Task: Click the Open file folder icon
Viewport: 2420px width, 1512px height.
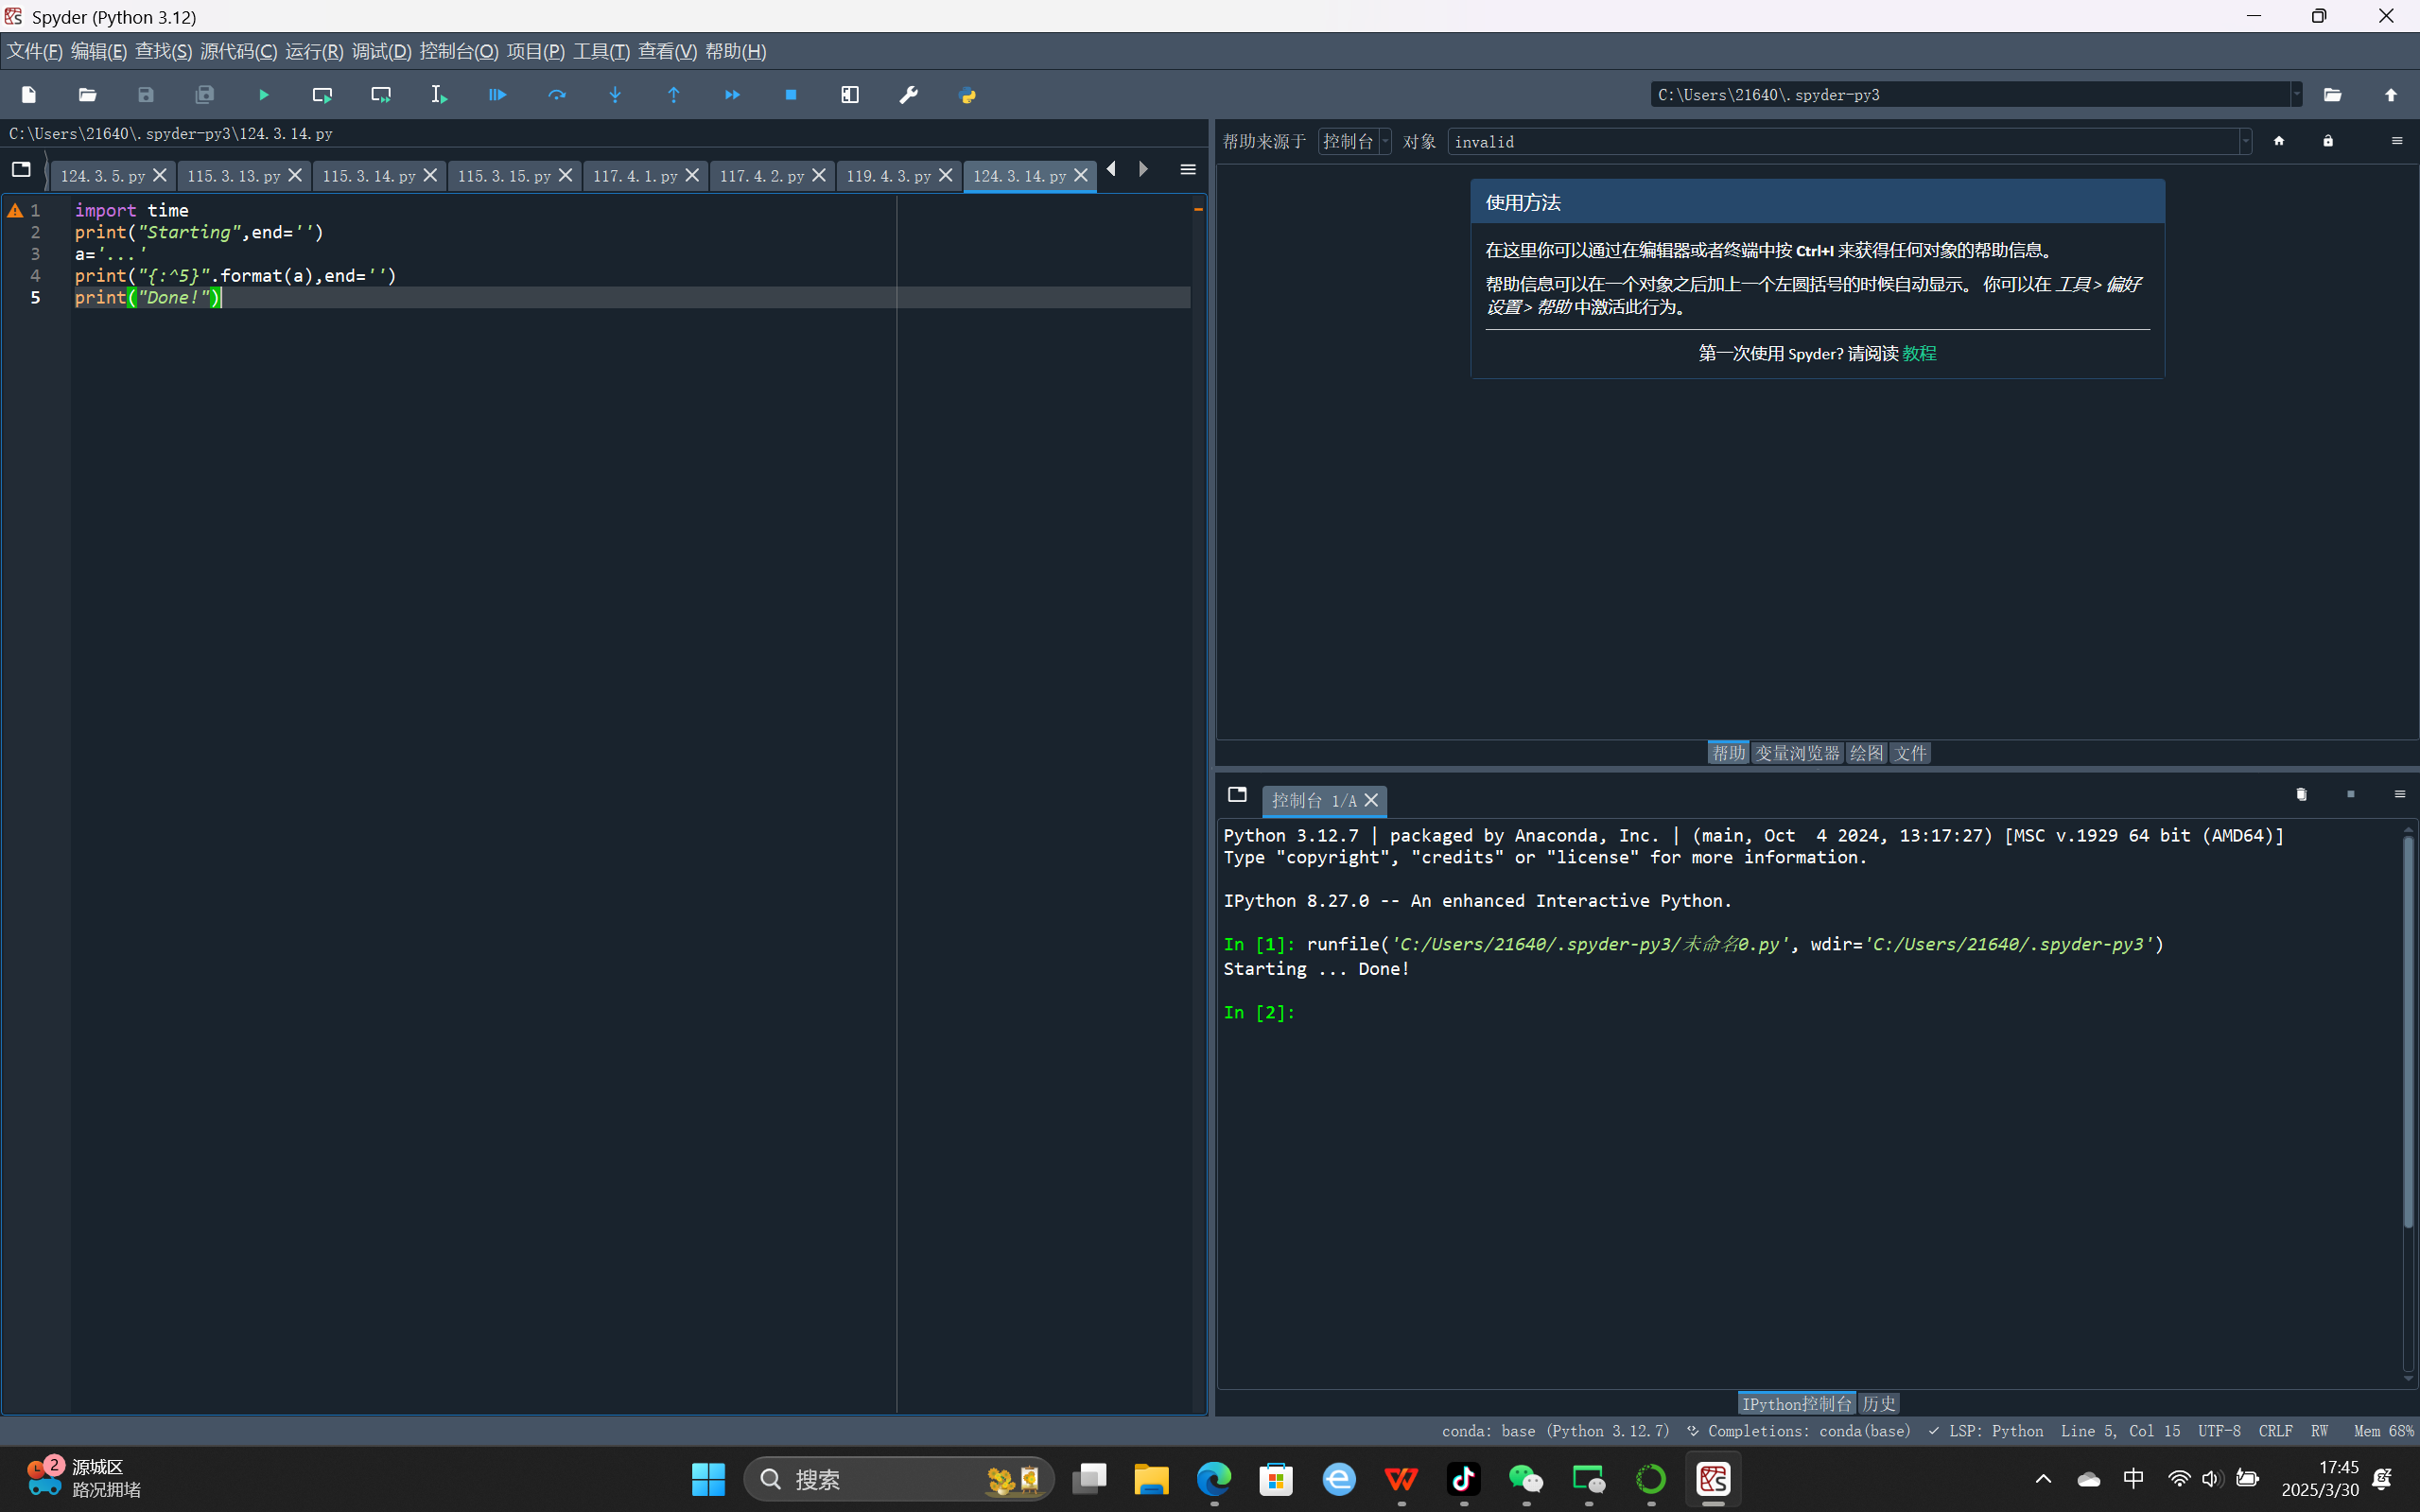Action: [87, 95]
